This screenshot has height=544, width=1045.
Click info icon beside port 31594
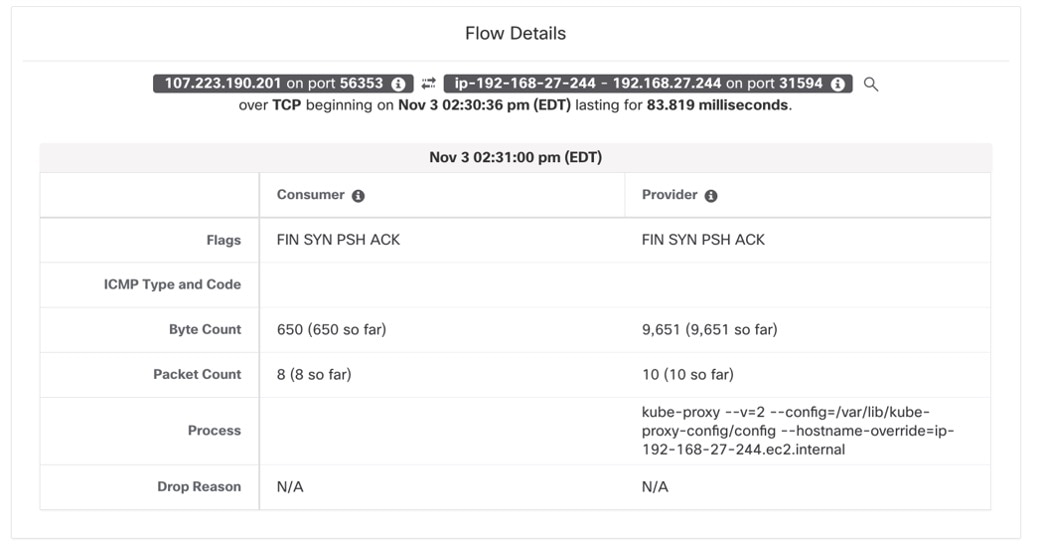pyautogui.click(x=837, y=84)
